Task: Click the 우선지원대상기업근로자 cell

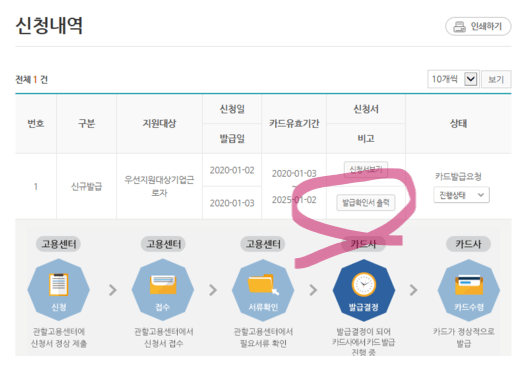Action: coord(159,186)
